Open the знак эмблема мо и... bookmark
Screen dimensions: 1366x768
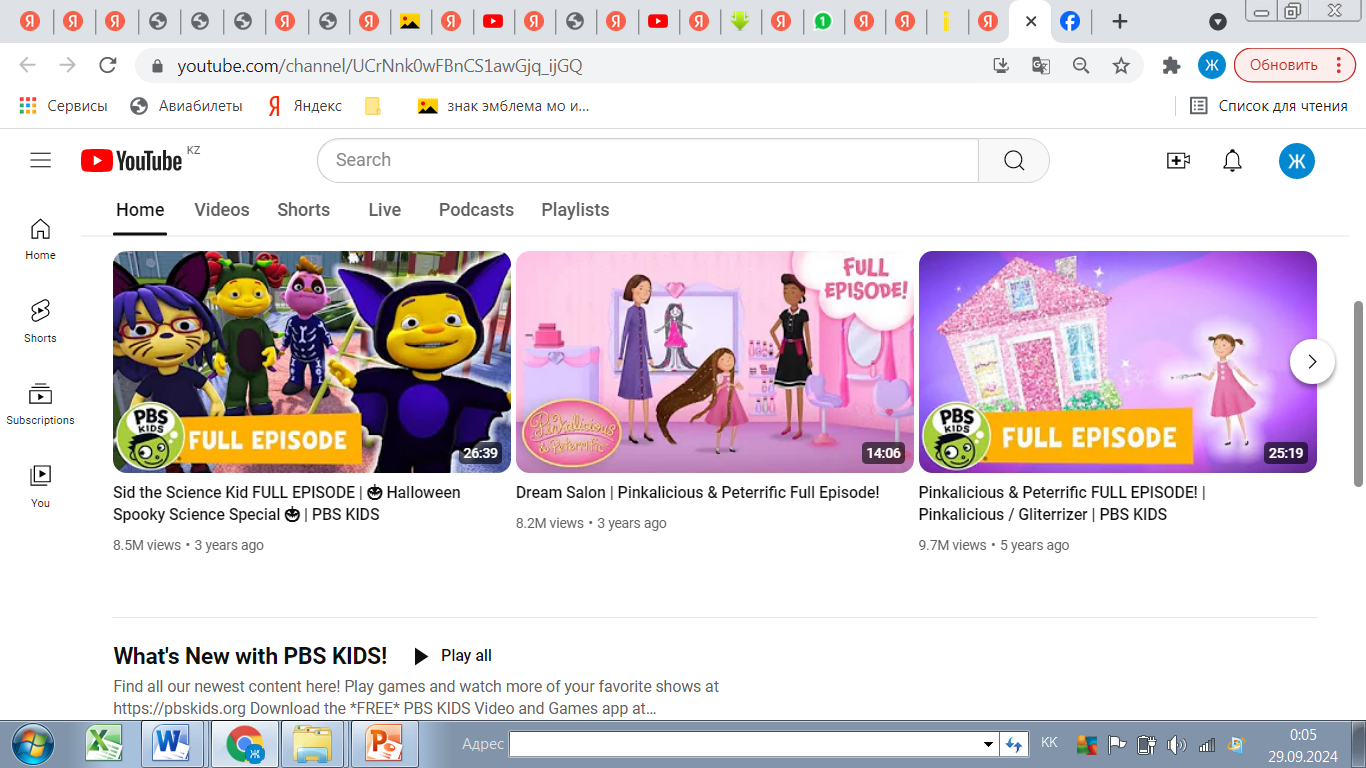coord(504,106)
